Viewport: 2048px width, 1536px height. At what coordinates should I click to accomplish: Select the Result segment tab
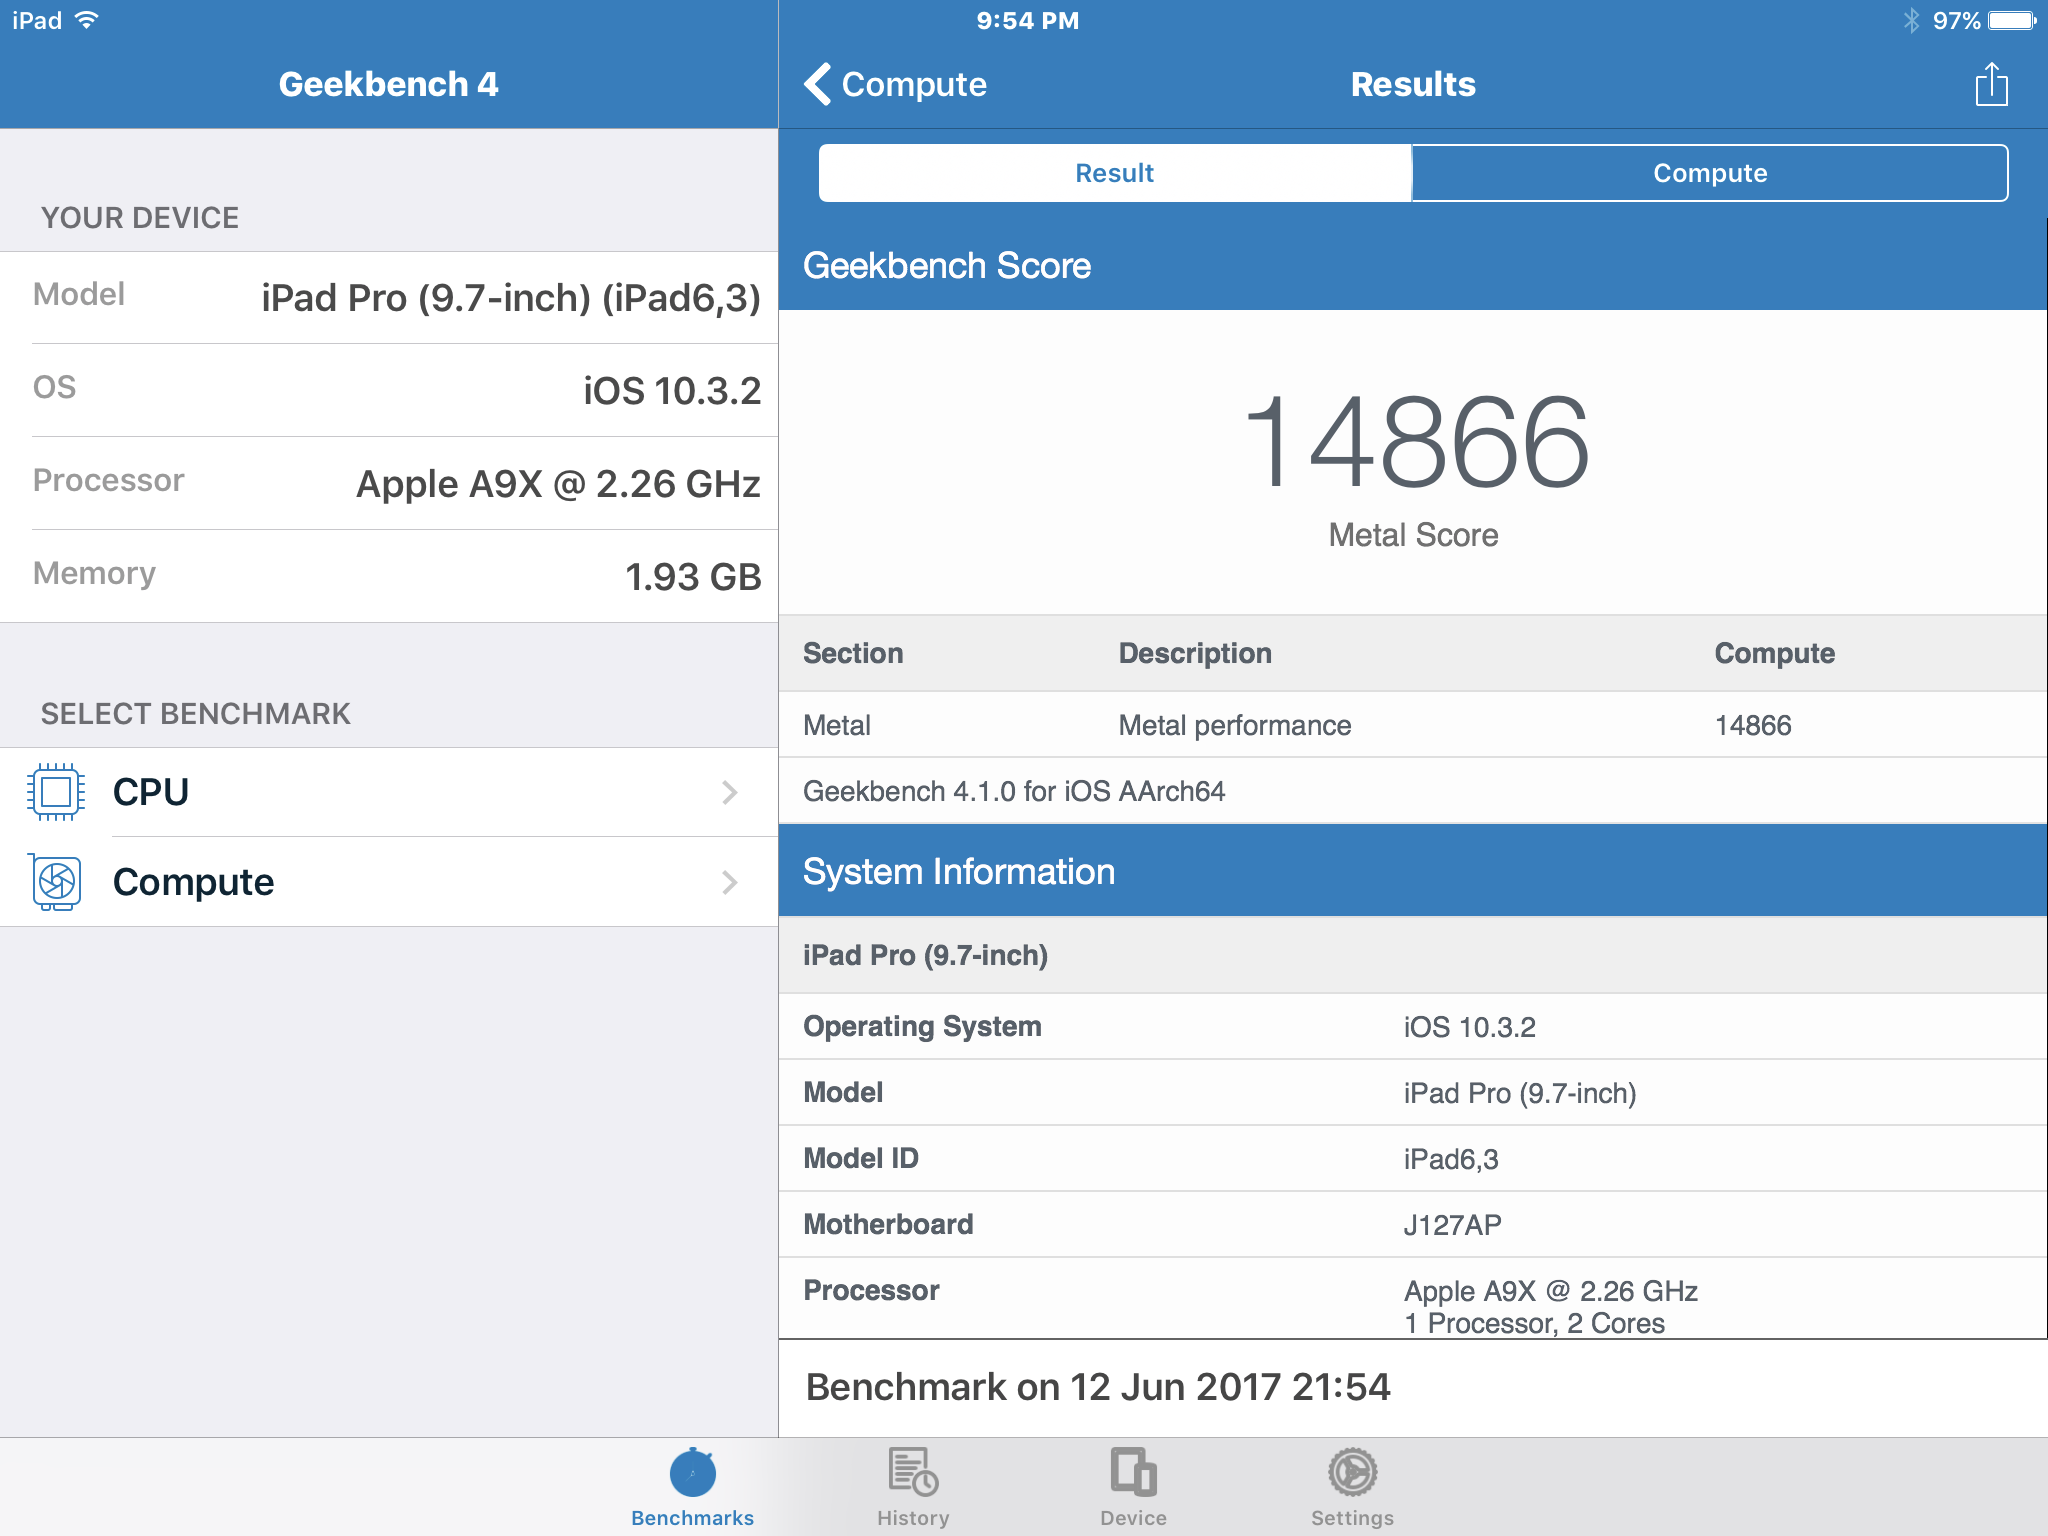[x=1114, y=173]
